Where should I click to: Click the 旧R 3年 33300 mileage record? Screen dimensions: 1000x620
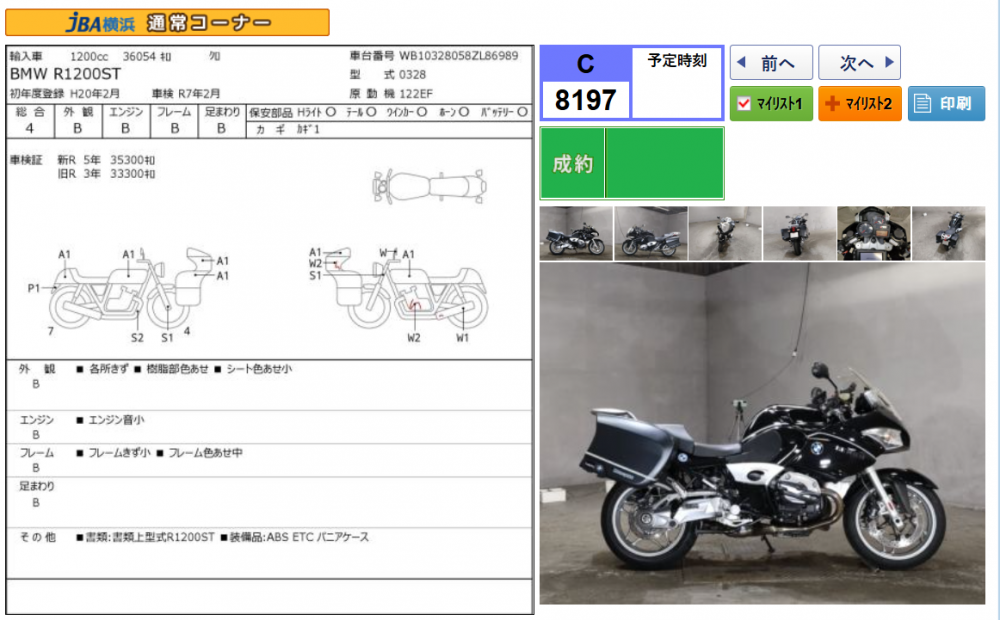tap(106, 173)
